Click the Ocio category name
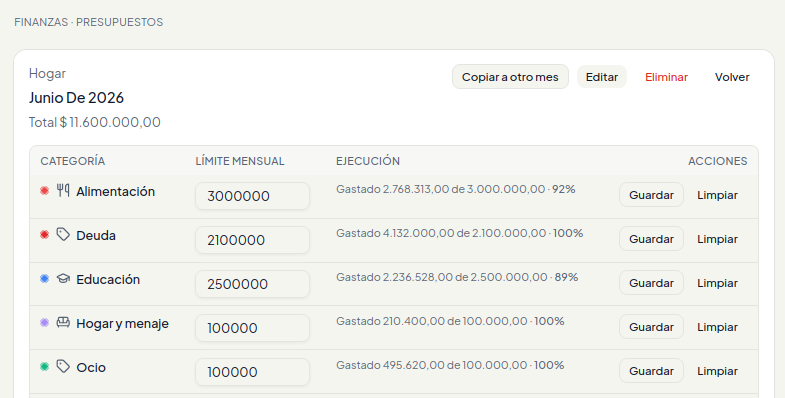Viewport: 785px width, 398px height. click(x=91, y=367)
